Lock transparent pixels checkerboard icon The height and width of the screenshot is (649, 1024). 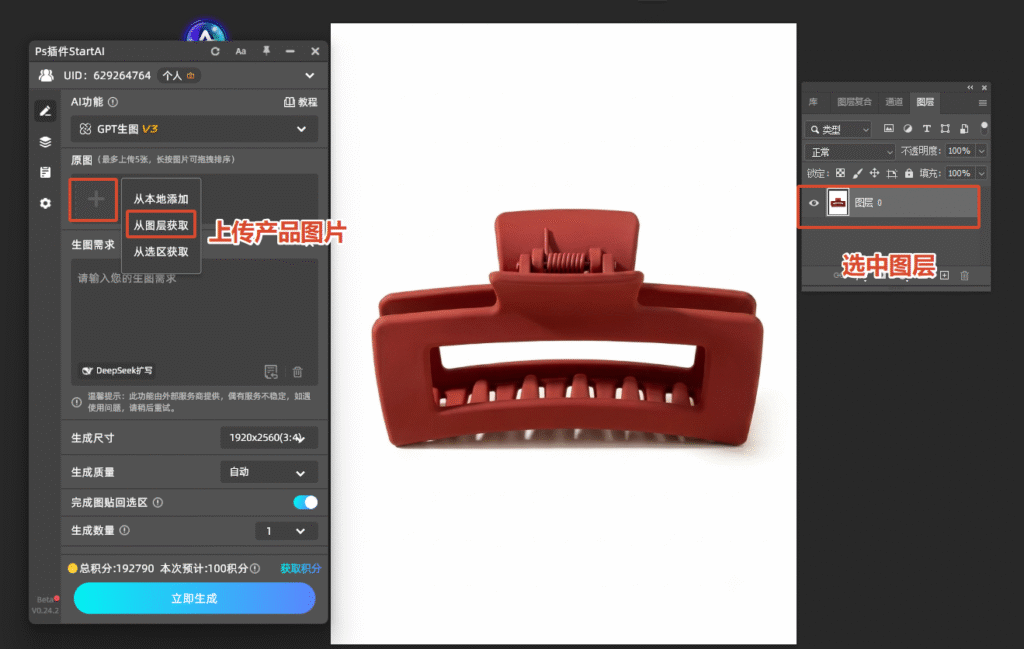click(840, 173)
